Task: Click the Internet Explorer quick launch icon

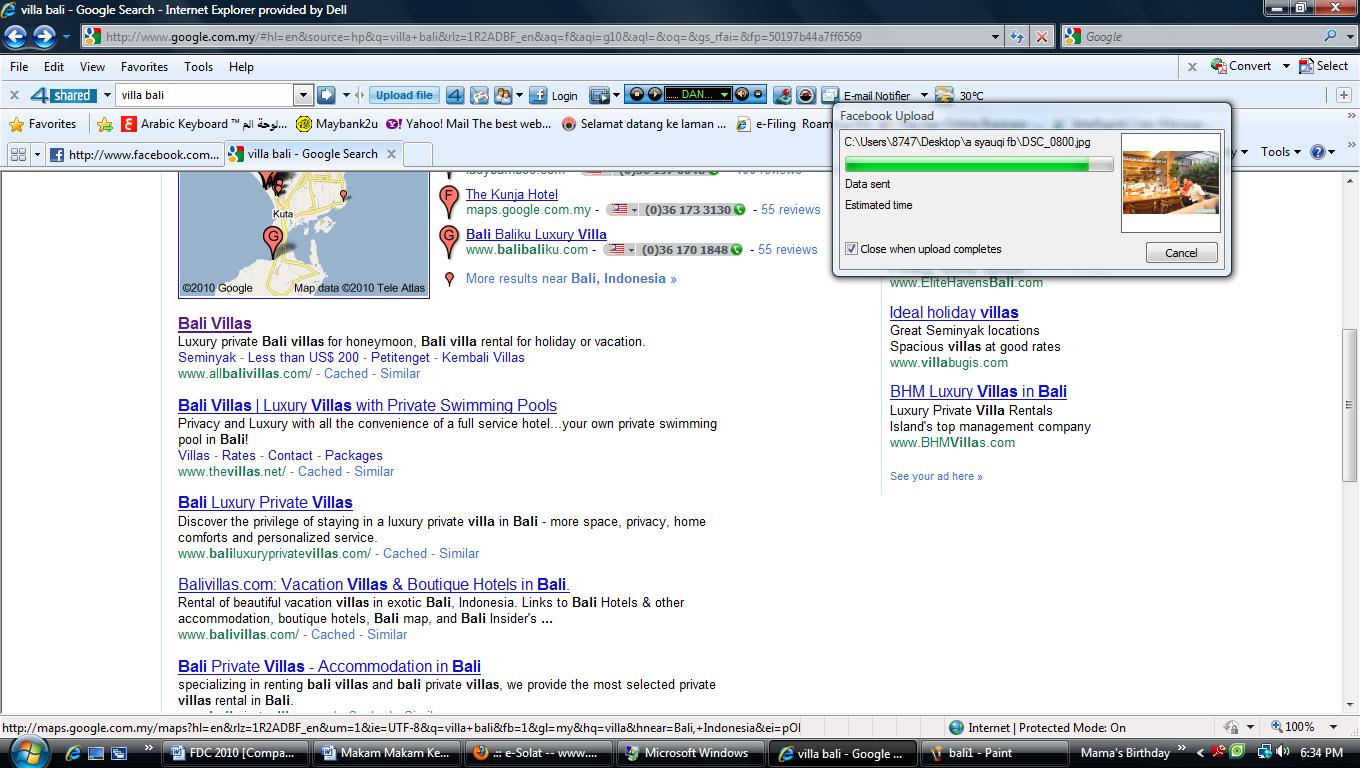Action: (x=73, y=752)
